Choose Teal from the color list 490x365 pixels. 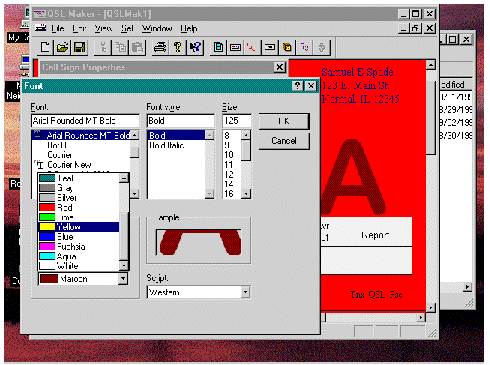click(x=79, y=178)
